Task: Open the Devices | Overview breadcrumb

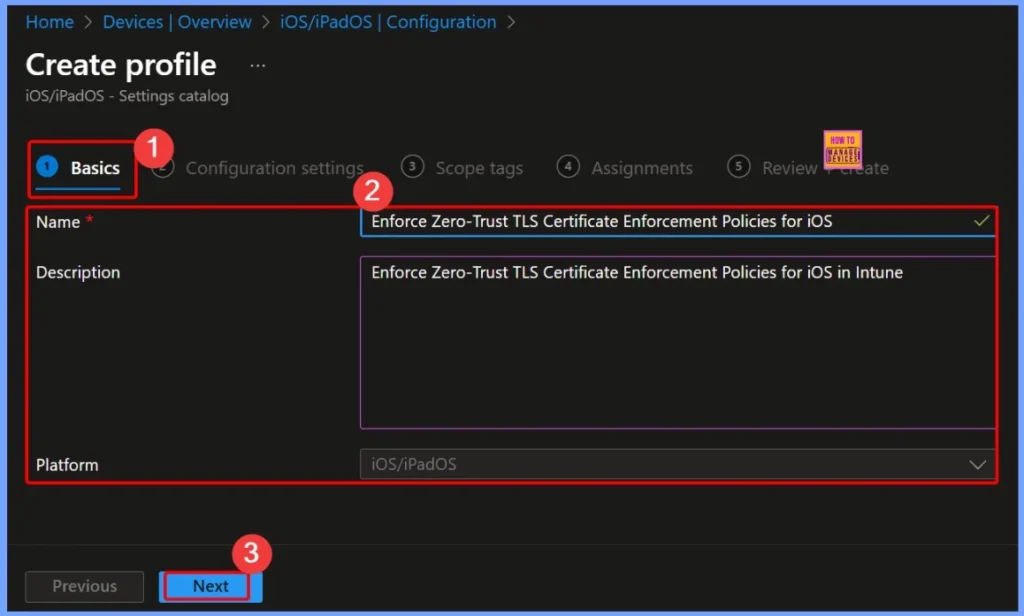Action: tap(177, 21)
